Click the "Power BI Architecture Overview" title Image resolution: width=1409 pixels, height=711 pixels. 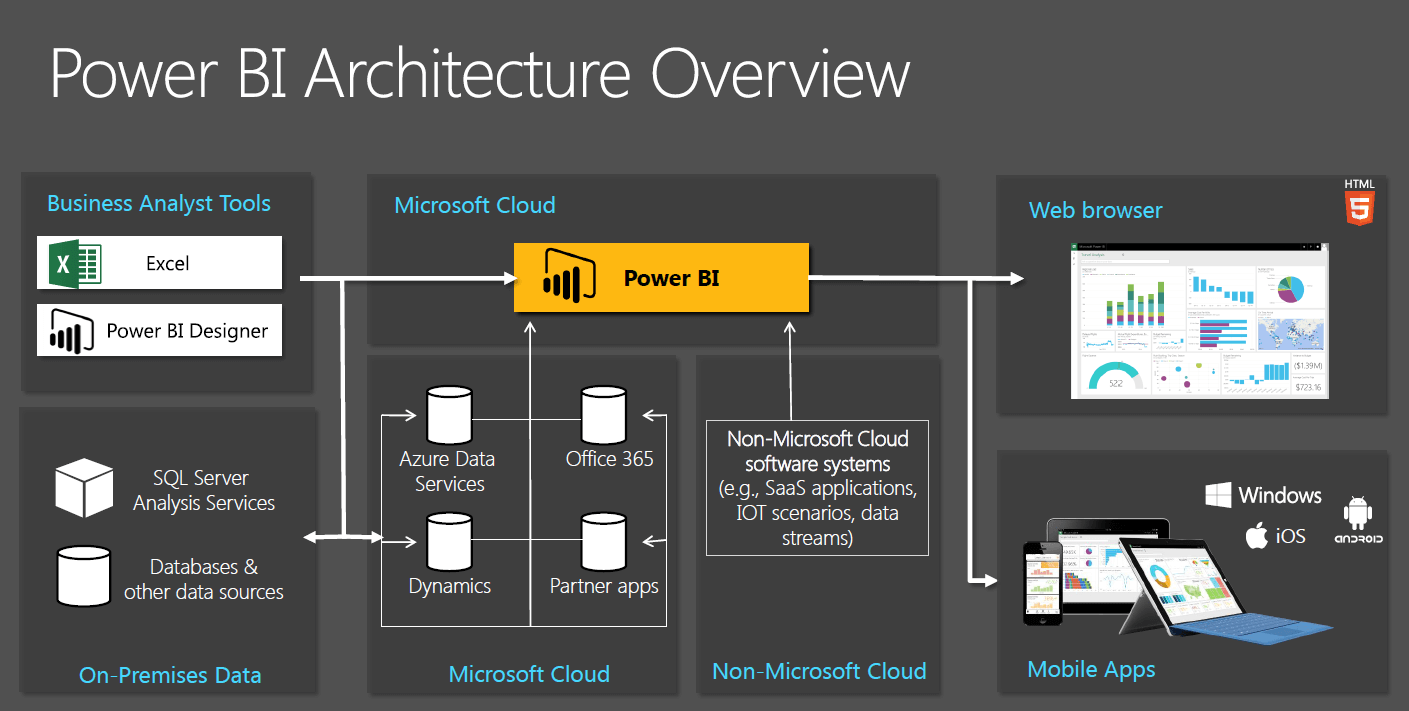pos(480,73)
